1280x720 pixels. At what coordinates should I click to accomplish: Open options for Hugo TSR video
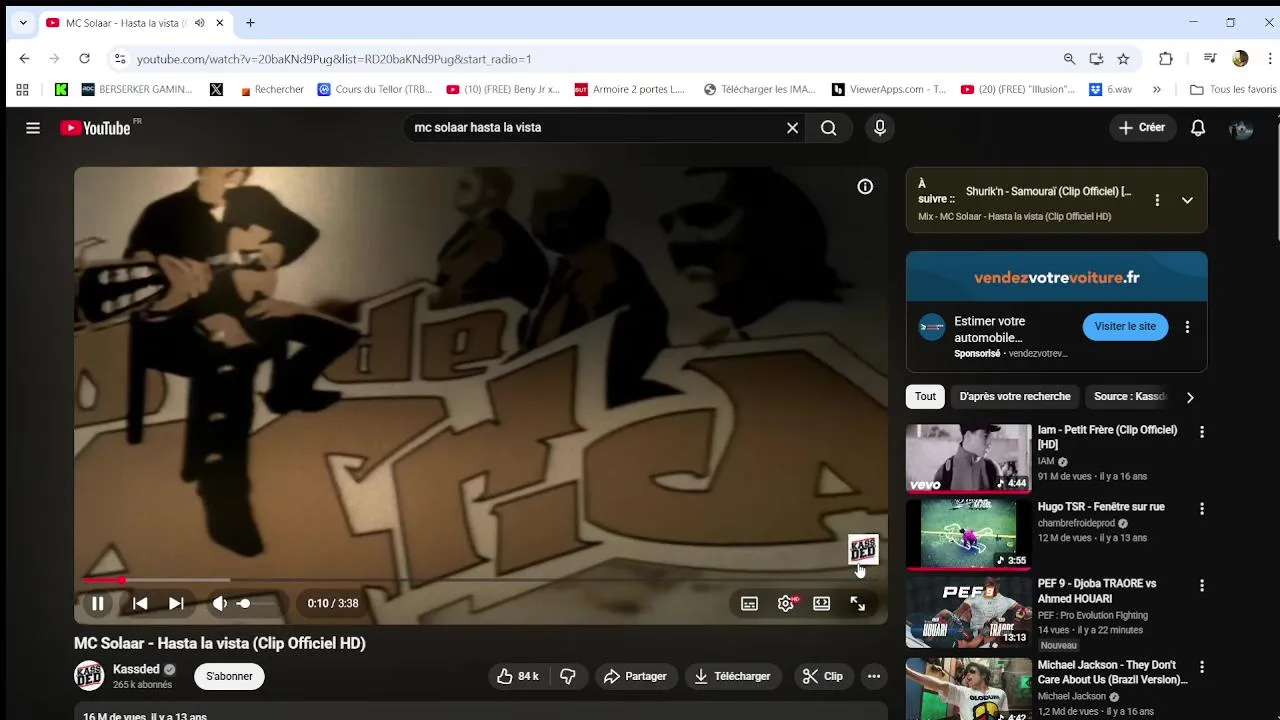[x=1202, y=509]
